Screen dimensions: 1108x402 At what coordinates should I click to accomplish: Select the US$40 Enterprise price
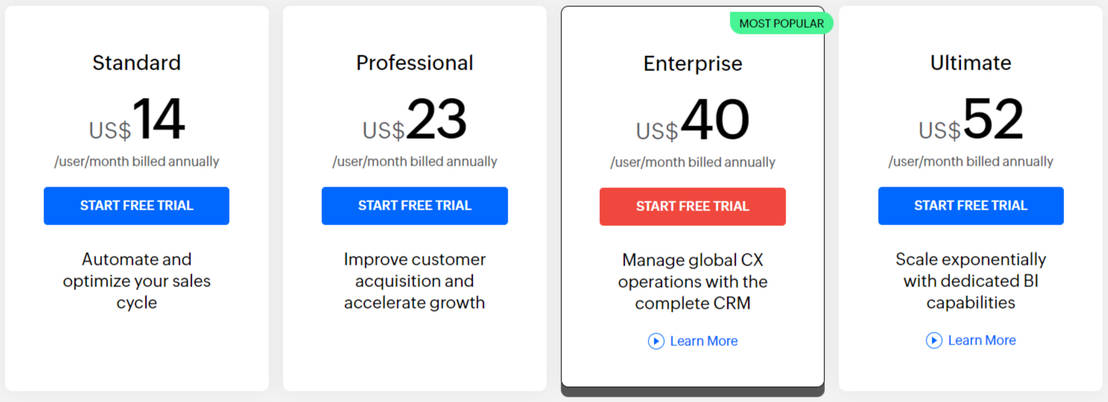[x=692, y=121]
